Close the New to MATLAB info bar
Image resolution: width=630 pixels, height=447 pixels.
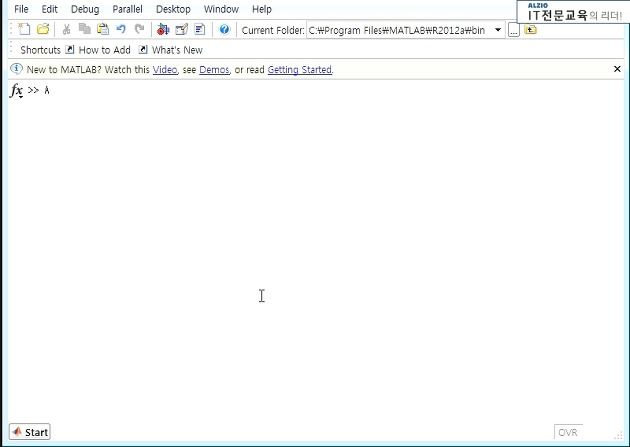pyautogui.click(x=617, y=69)
